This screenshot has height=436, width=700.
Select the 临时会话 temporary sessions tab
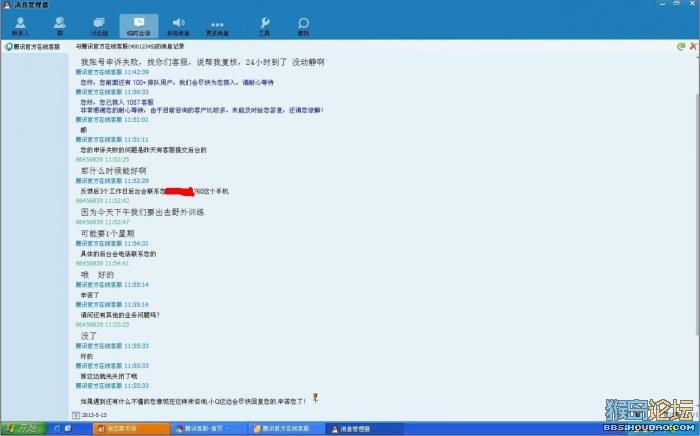(x=139, y=26)
